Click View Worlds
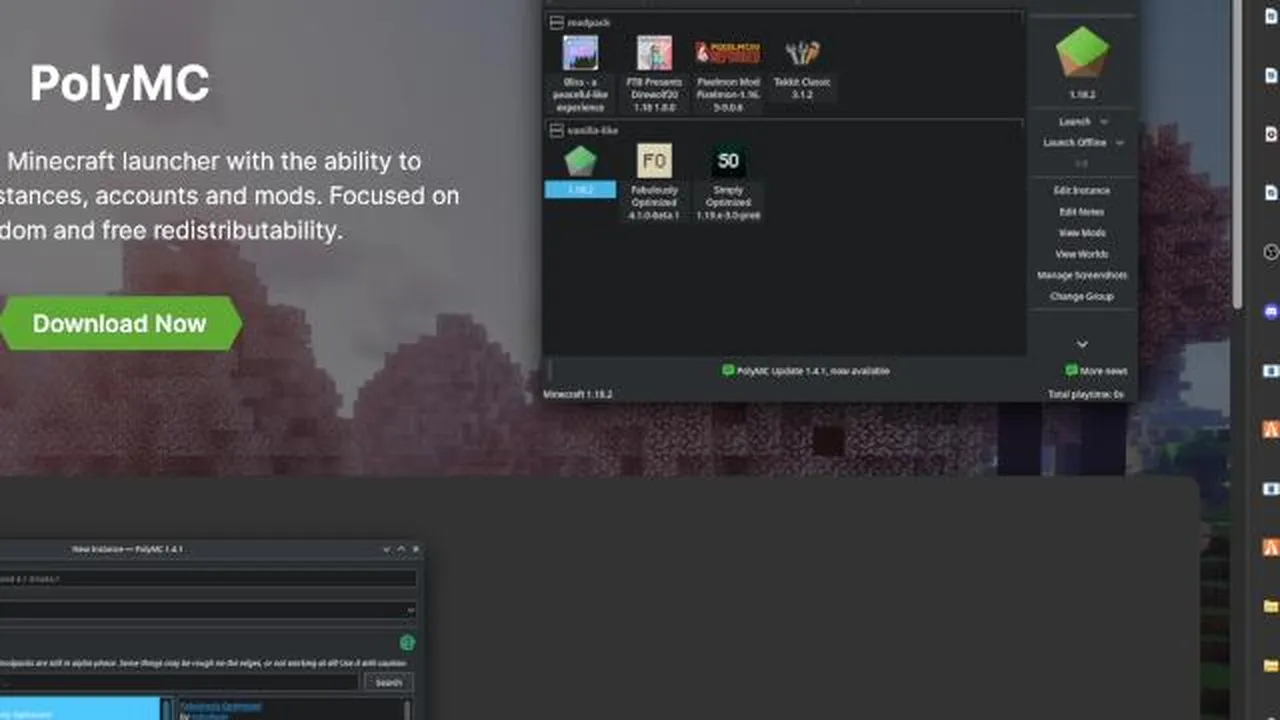1280x720 pixels. [x=1082, y=254]
